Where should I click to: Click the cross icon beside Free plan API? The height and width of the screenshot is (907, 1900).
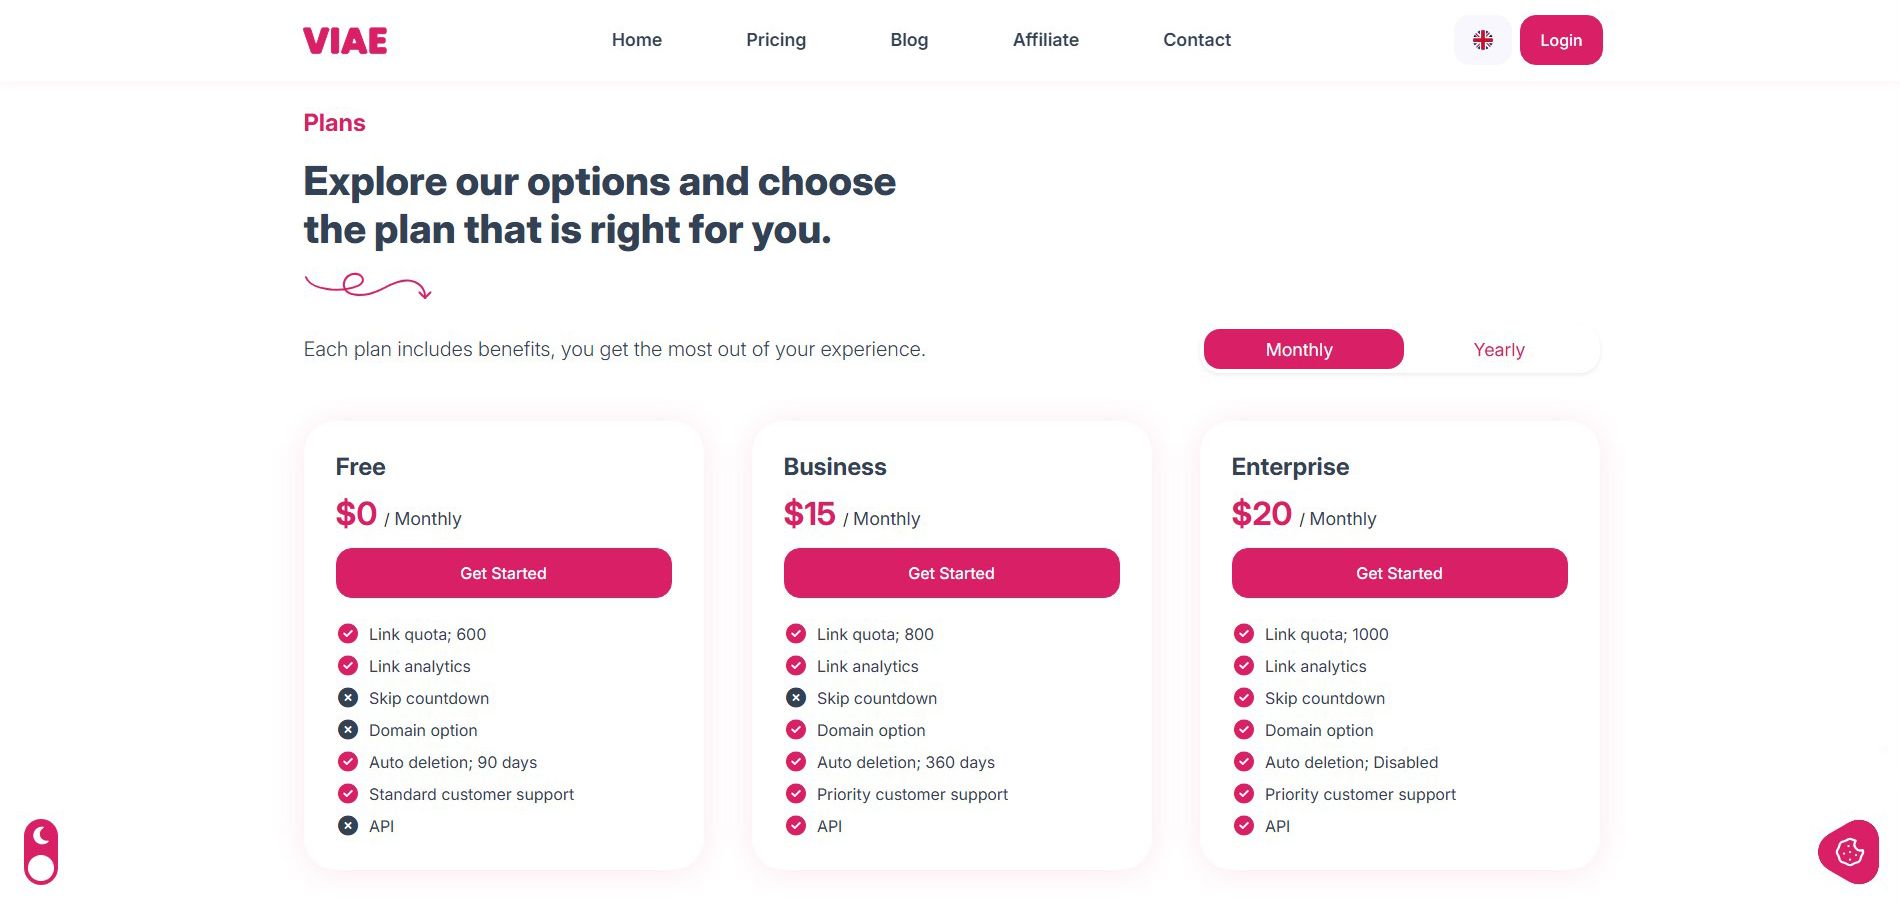(x=348, y=826)
